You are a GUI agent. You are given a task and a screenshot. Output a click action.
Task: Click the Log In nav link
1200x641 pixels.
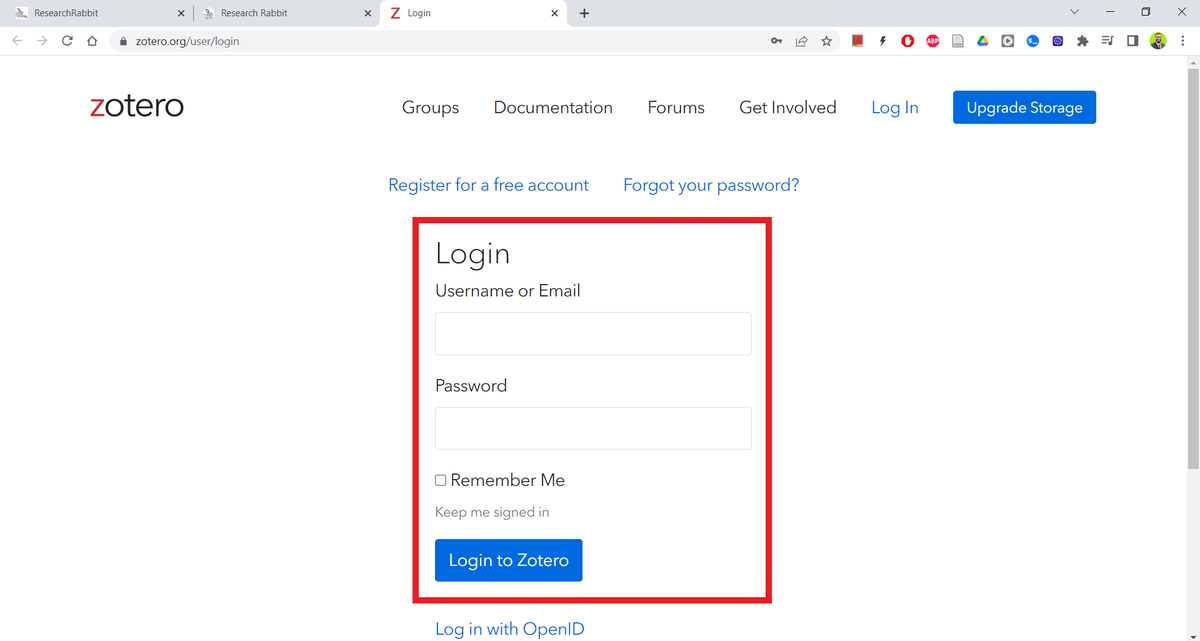(x=895, y=107)
